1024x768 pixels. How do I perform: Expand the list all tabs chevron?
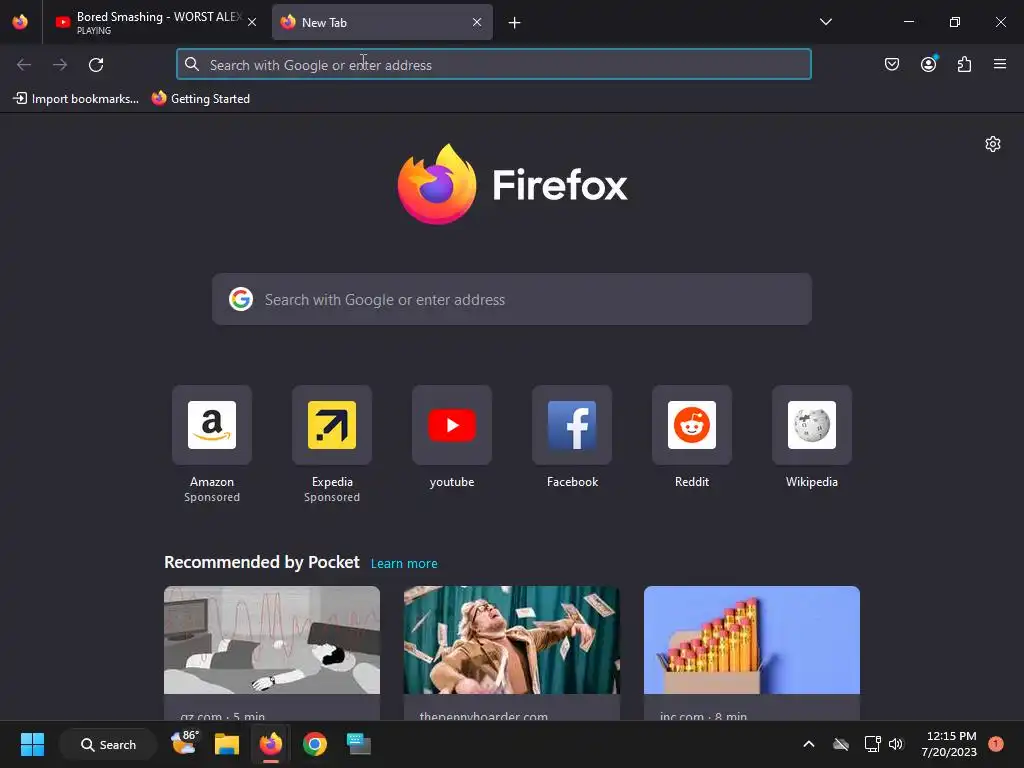click(x=825, y=22)
